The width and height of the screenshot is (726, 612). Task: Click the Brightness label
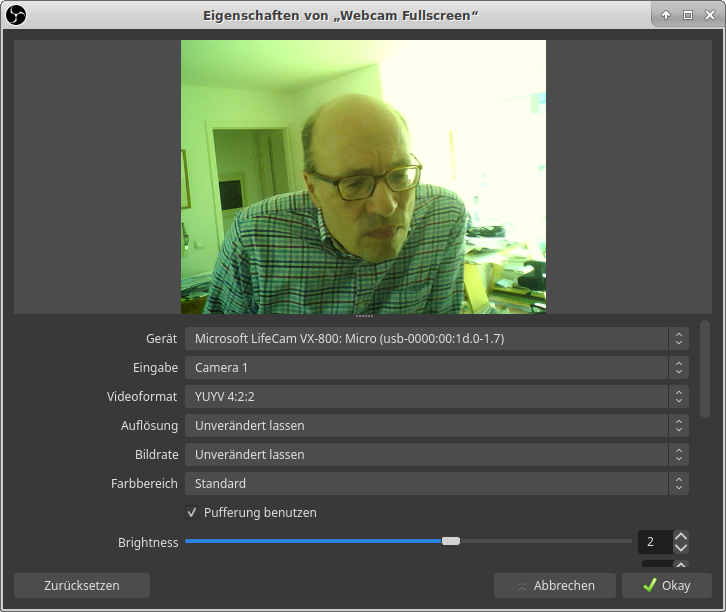[148, 542]
